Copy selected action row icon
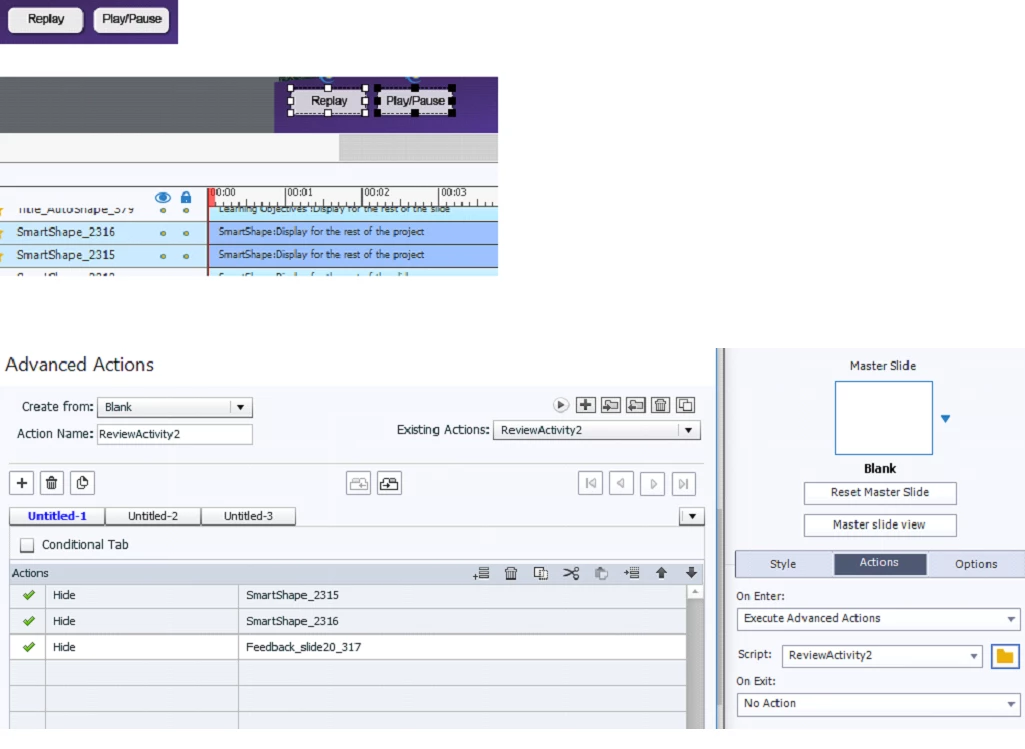Viewport: 1025px width, 749px height. (x=541, y=573)
